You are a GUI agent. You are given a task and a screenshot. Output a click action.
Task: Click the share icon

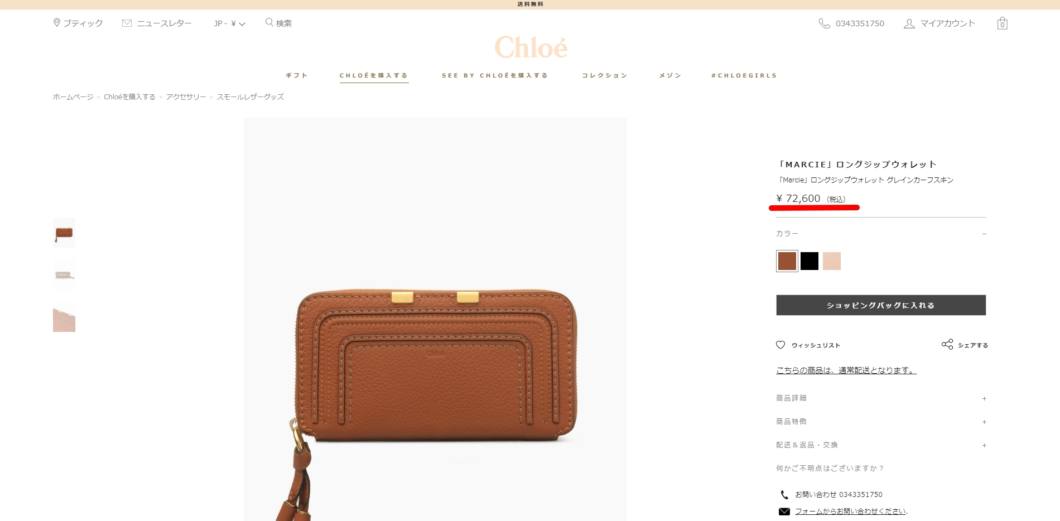(947, 345)
